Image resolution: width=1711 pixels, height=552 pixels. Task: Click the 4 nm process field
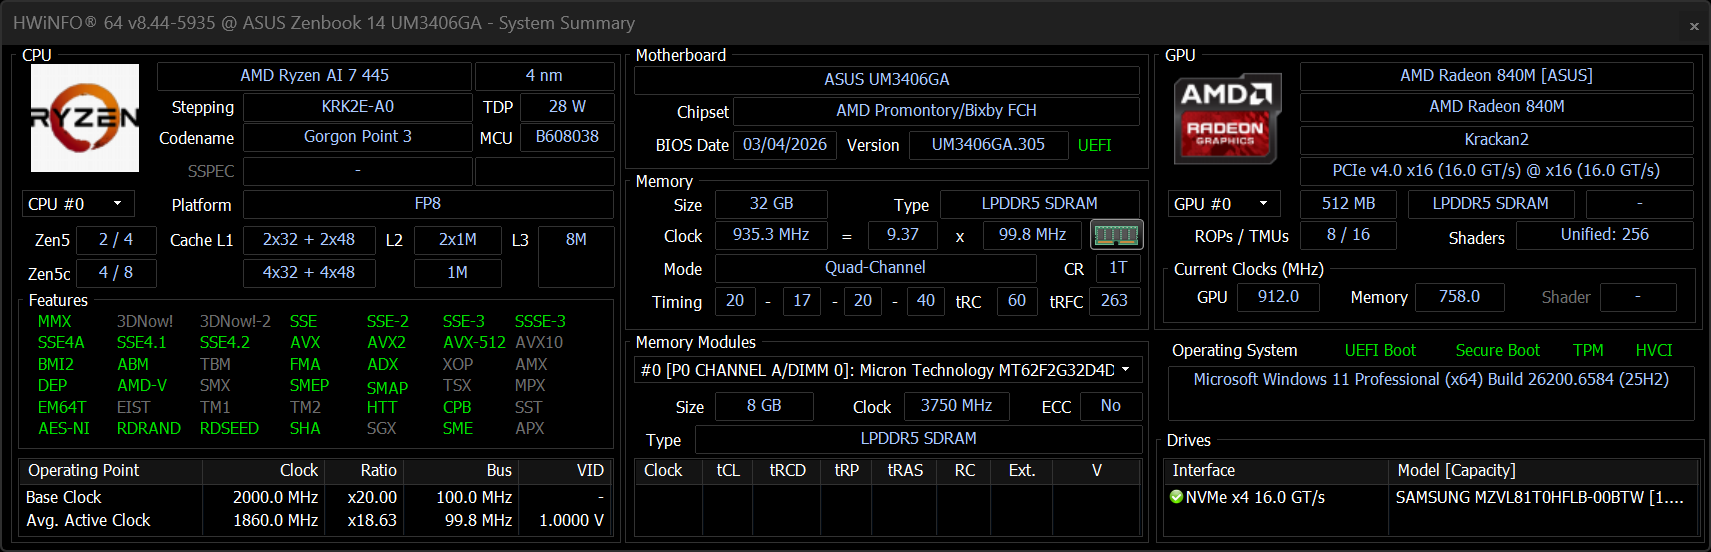coord(544,76)
